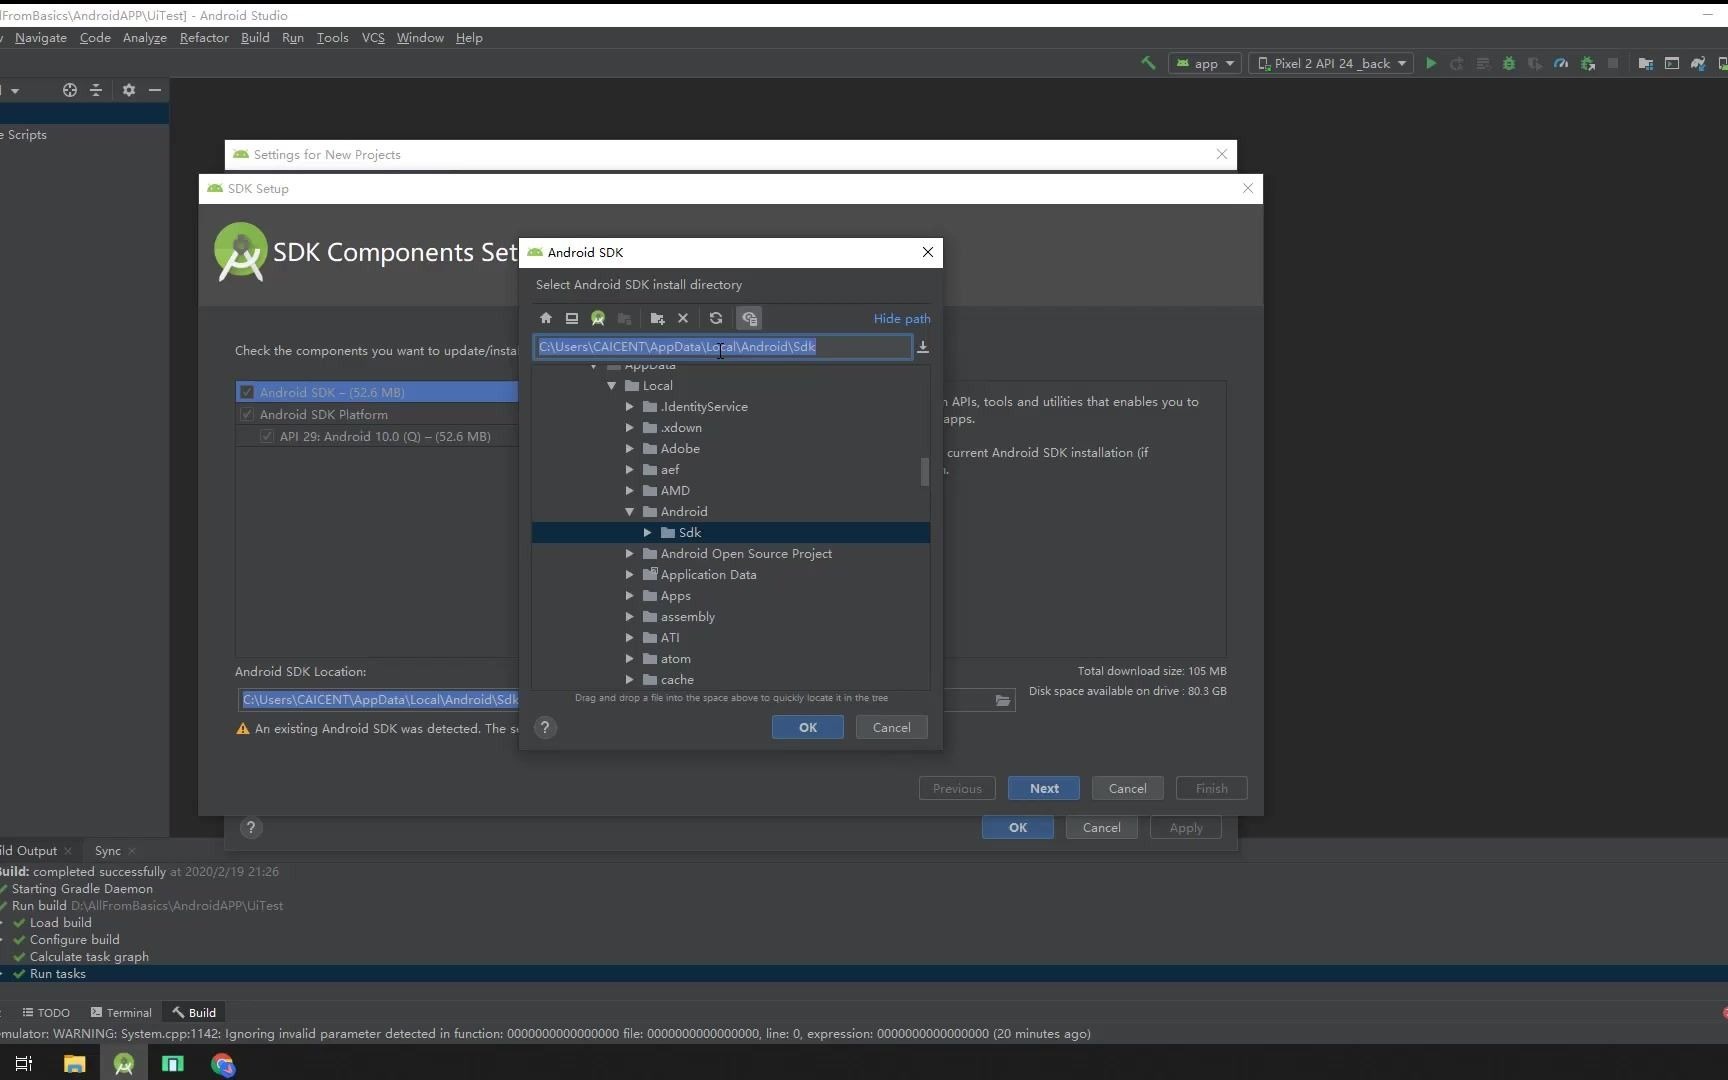
Task: Select the cache folder in tree
Action: [x=677, y=680]
